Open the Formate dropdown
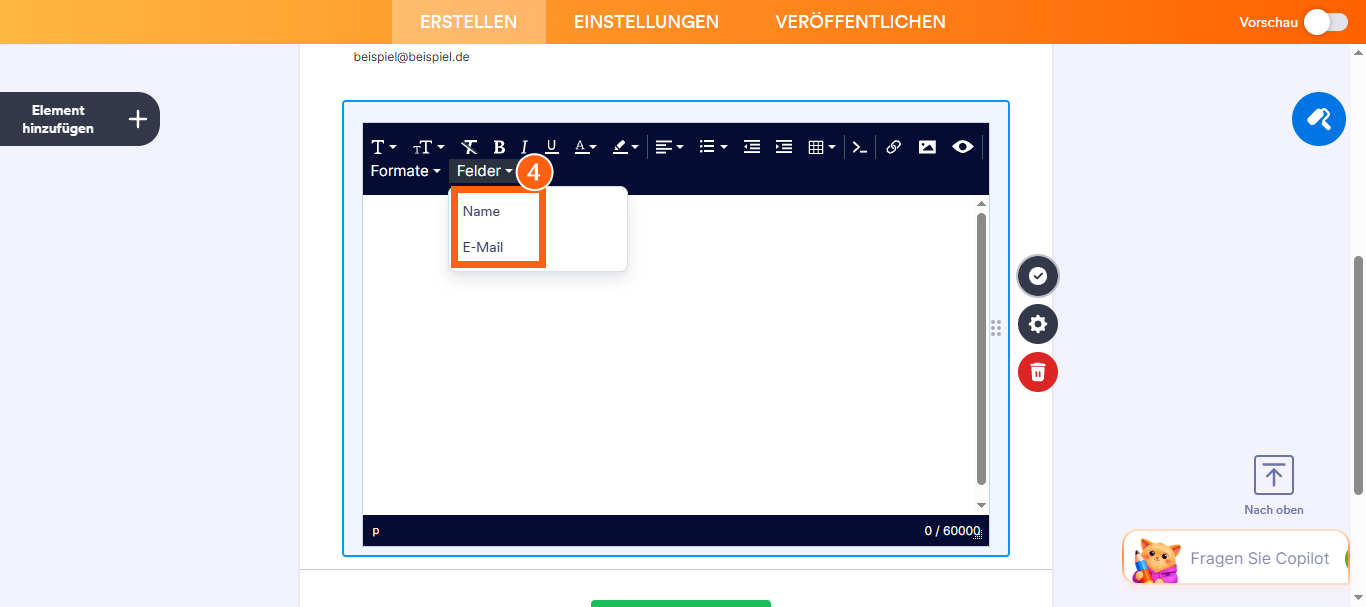The height and width of the screenshot is (607, 1366). (x=405, y=171)
